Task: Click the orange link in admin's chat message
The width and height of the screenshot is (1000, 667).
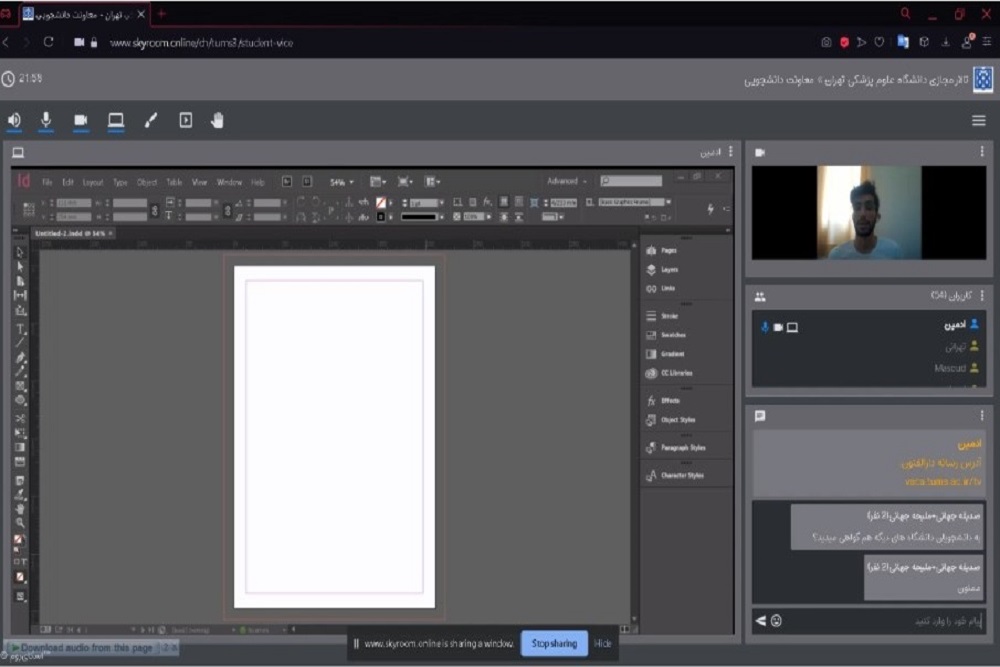Action: pyautogui.click(x=943, y=481)
